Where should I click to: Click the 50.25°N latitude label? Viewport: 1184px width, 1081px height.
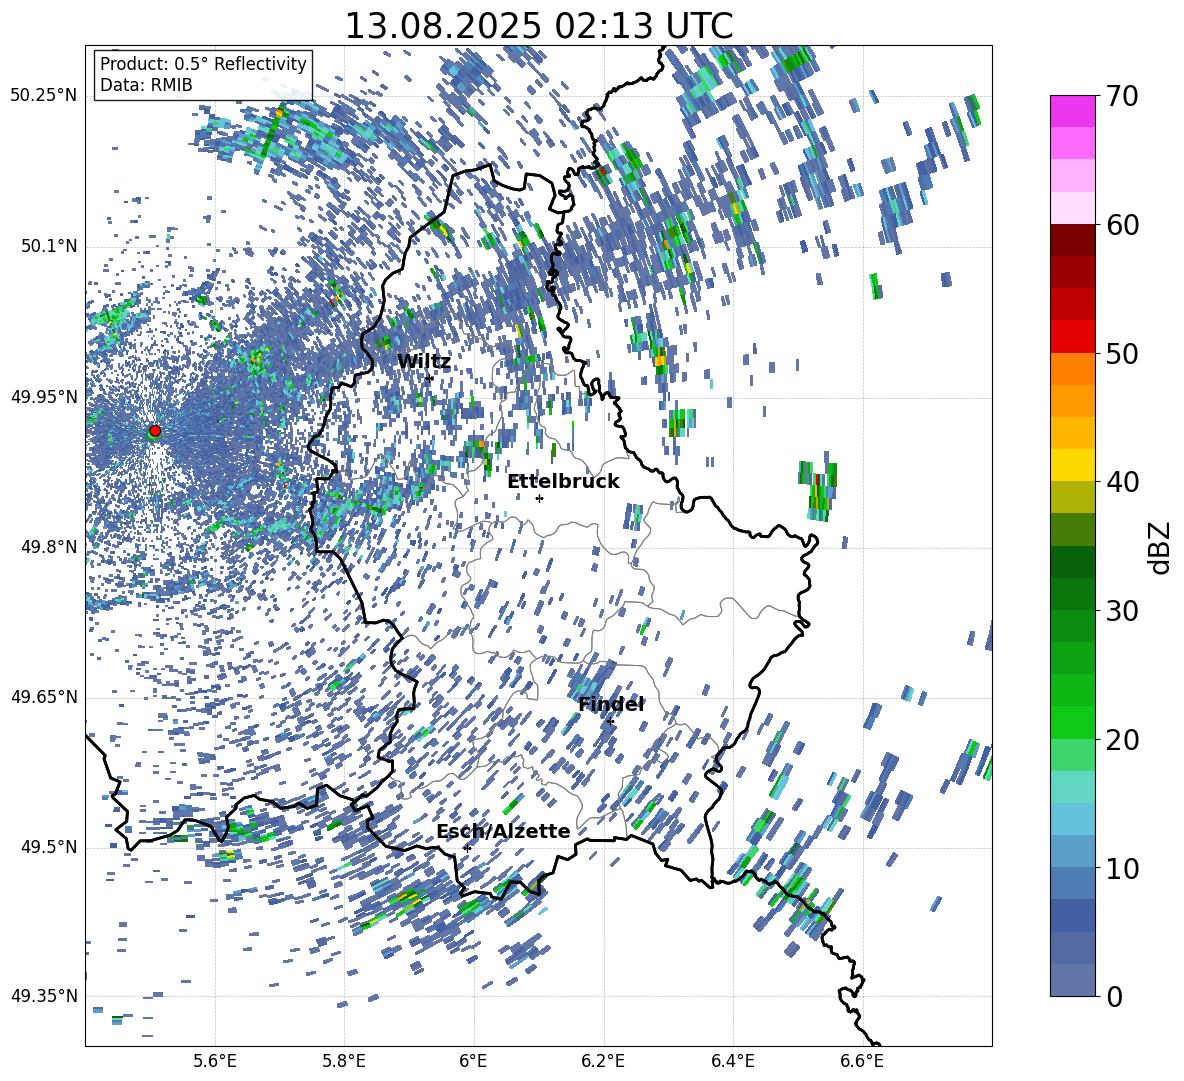[x=44, y=96]
